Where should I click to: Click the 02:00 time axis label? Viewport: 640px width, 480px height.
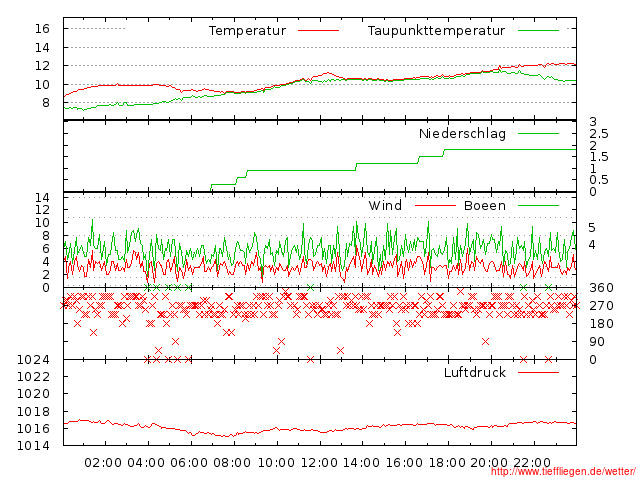(x=103, y=463)
